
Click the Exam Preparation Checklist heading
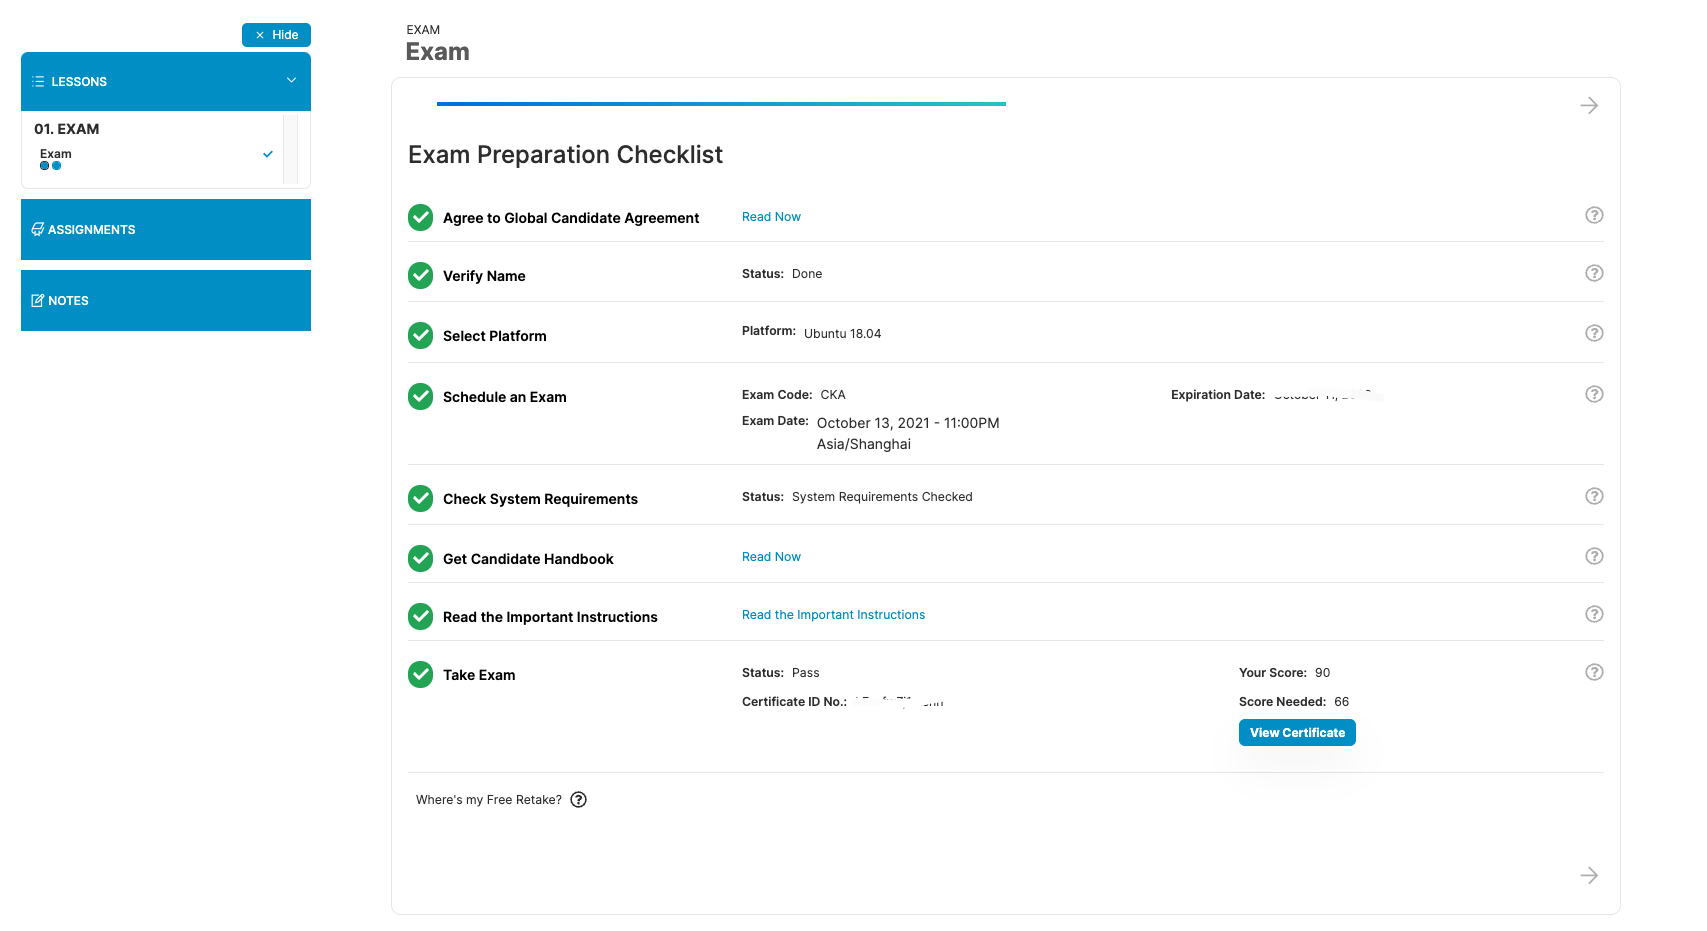[565, 155]
